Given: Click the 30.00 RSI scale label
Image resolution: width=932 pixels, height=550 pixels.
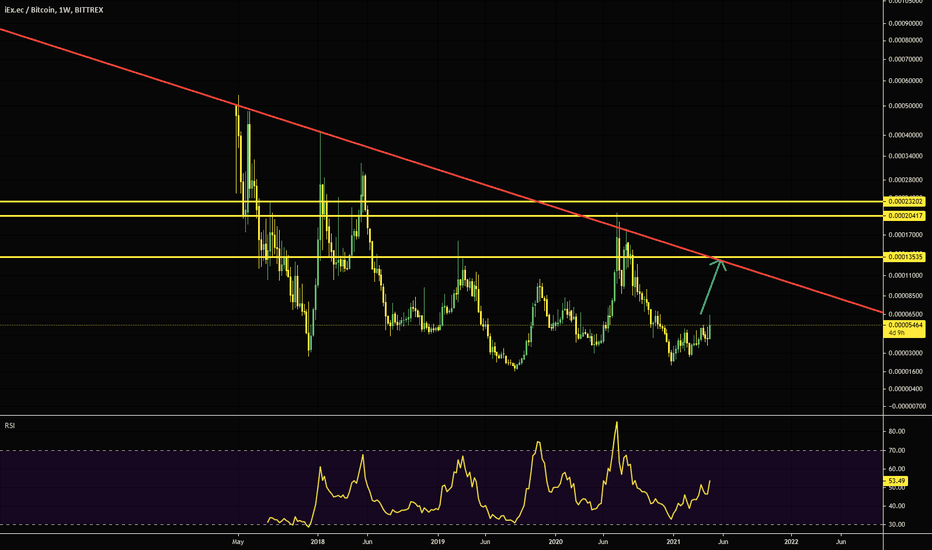Looking at the screenshot, I should [897, 524].
